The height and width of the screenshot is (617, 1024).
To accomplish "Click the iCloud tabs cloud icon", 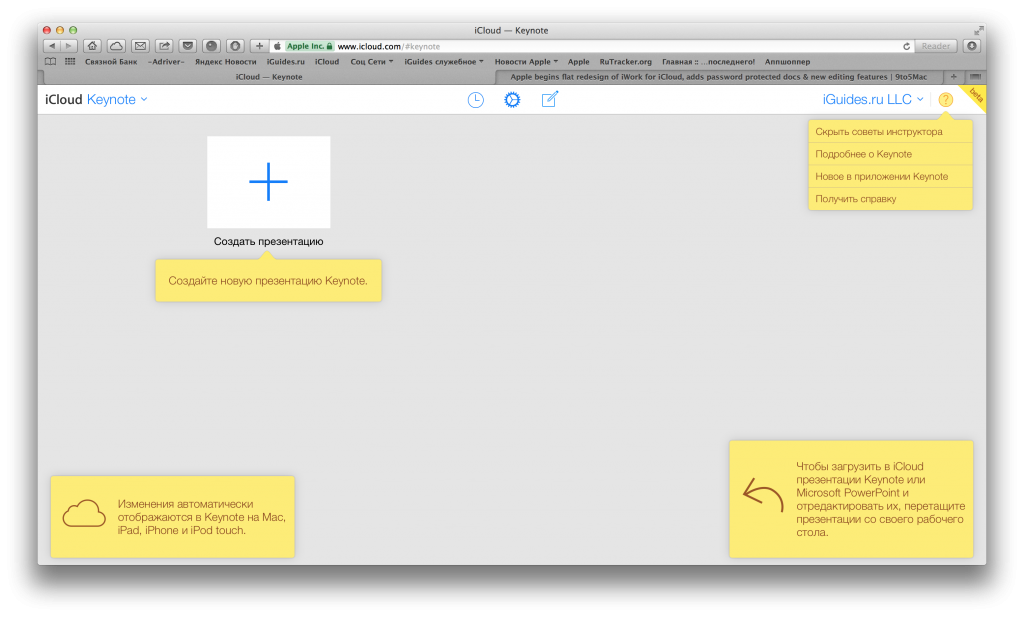I will coord(116,46).
